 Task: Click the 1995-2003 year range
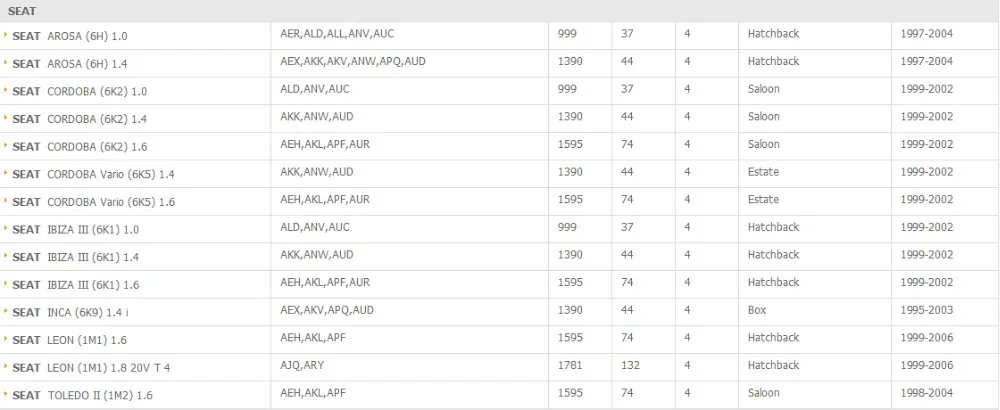click(927, 310)
